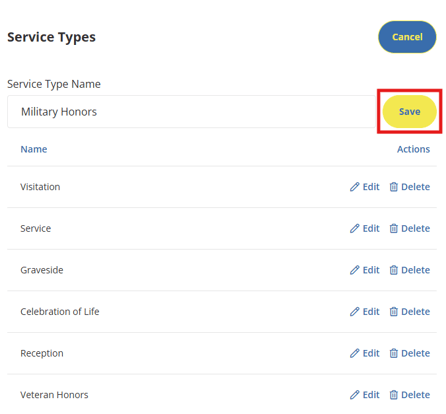Save the Military Honors service type

409,112
